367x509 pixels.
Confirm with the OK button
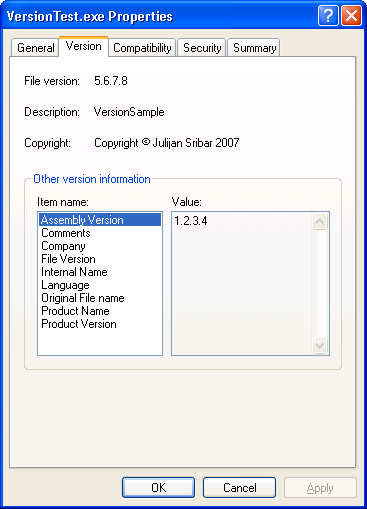(x=158, y=487)
